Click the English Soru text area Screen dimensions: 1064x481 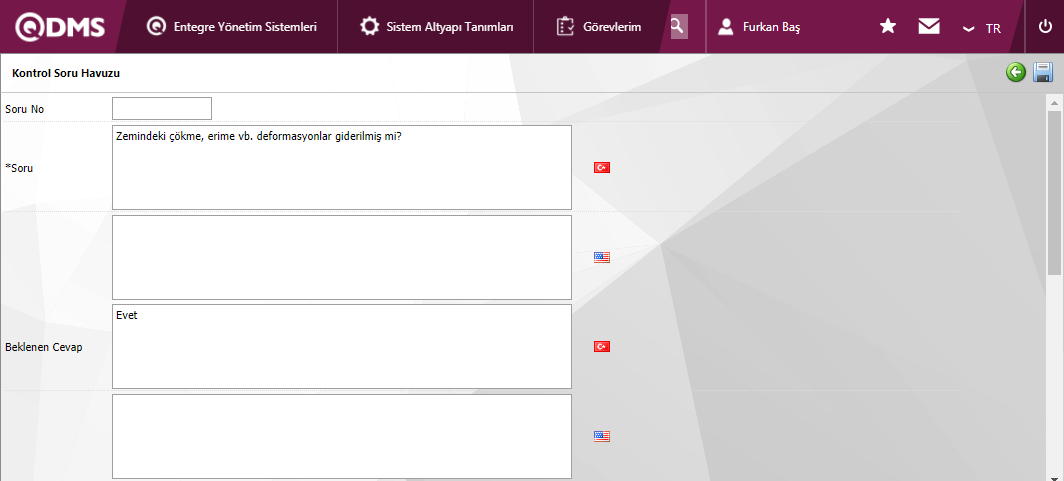[342, 257]
